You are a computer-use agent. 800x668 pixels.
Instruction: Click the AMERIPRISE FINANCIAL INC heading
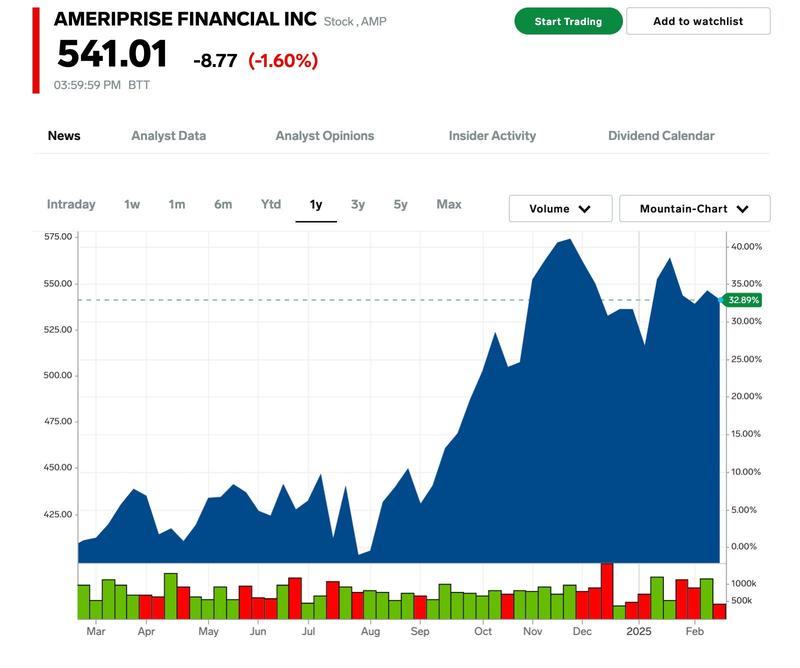[185, 19]
